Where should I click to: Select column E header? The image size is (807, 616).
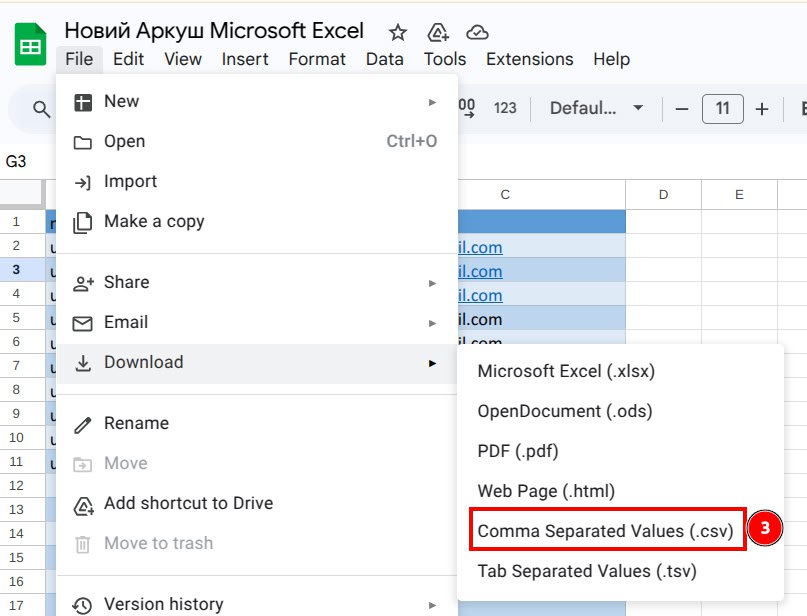739,195
